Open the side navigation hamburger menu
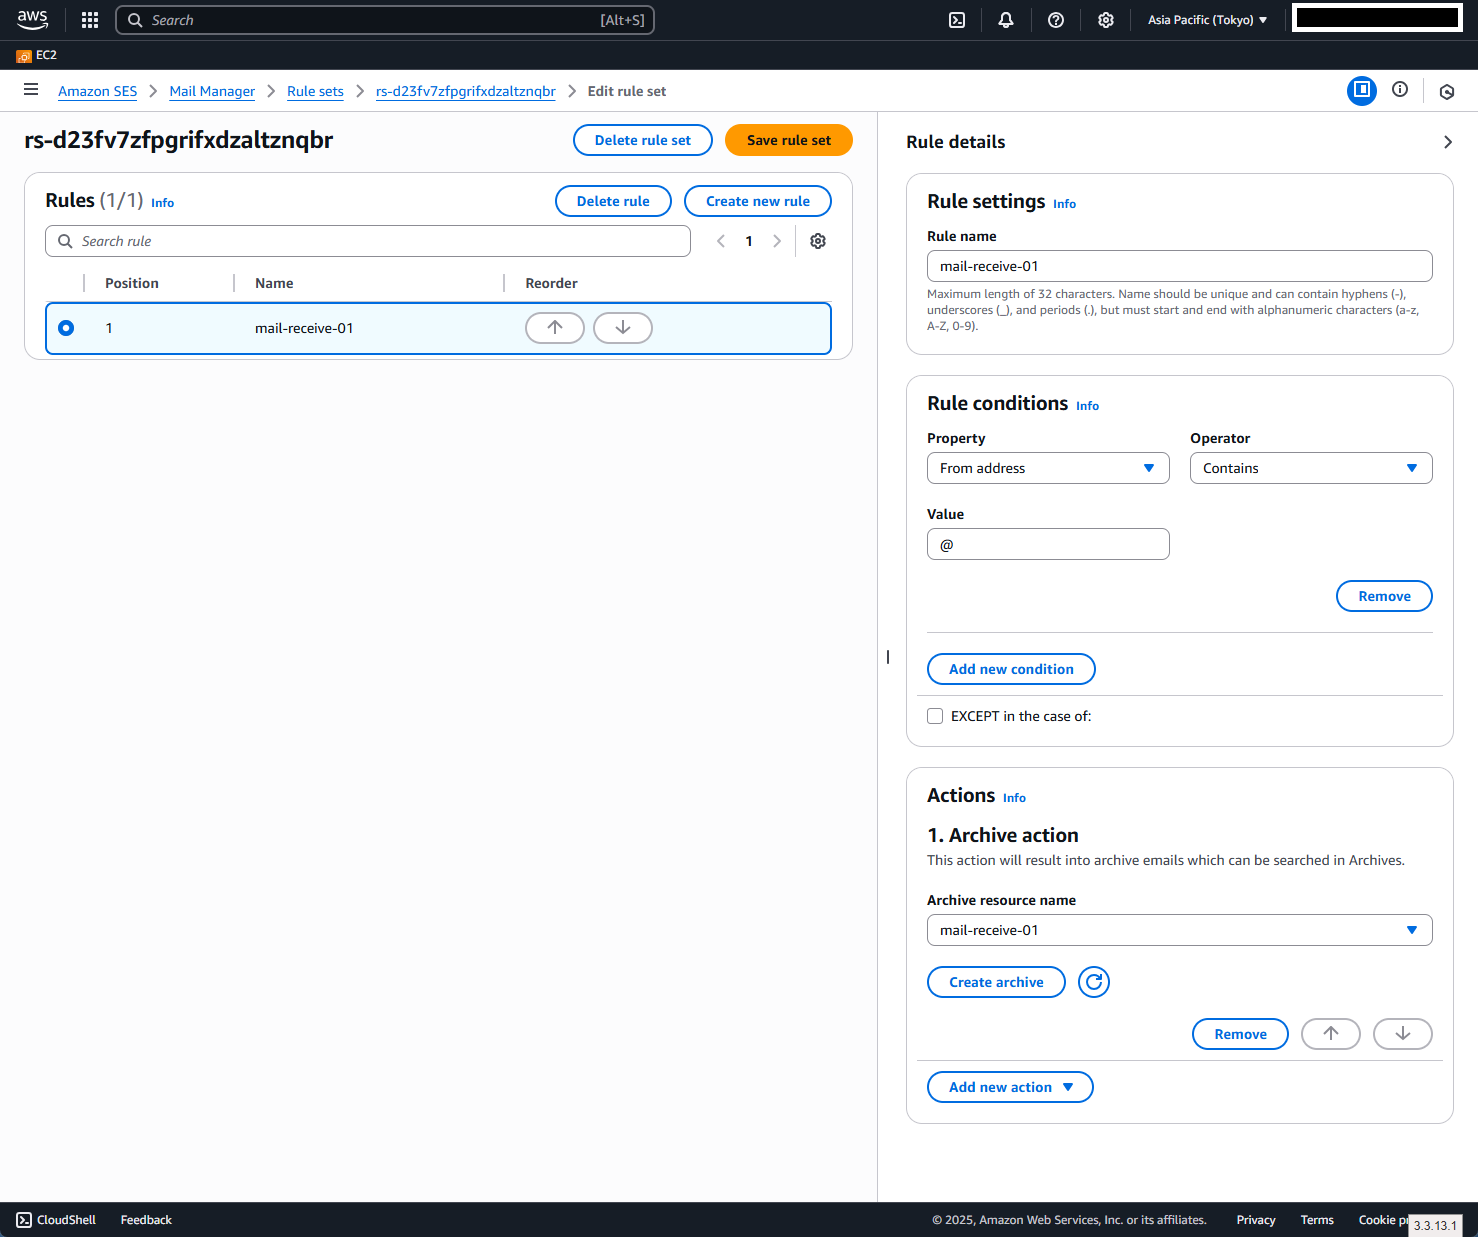This screenshot has height=1237, width=1478. [31, 90]
